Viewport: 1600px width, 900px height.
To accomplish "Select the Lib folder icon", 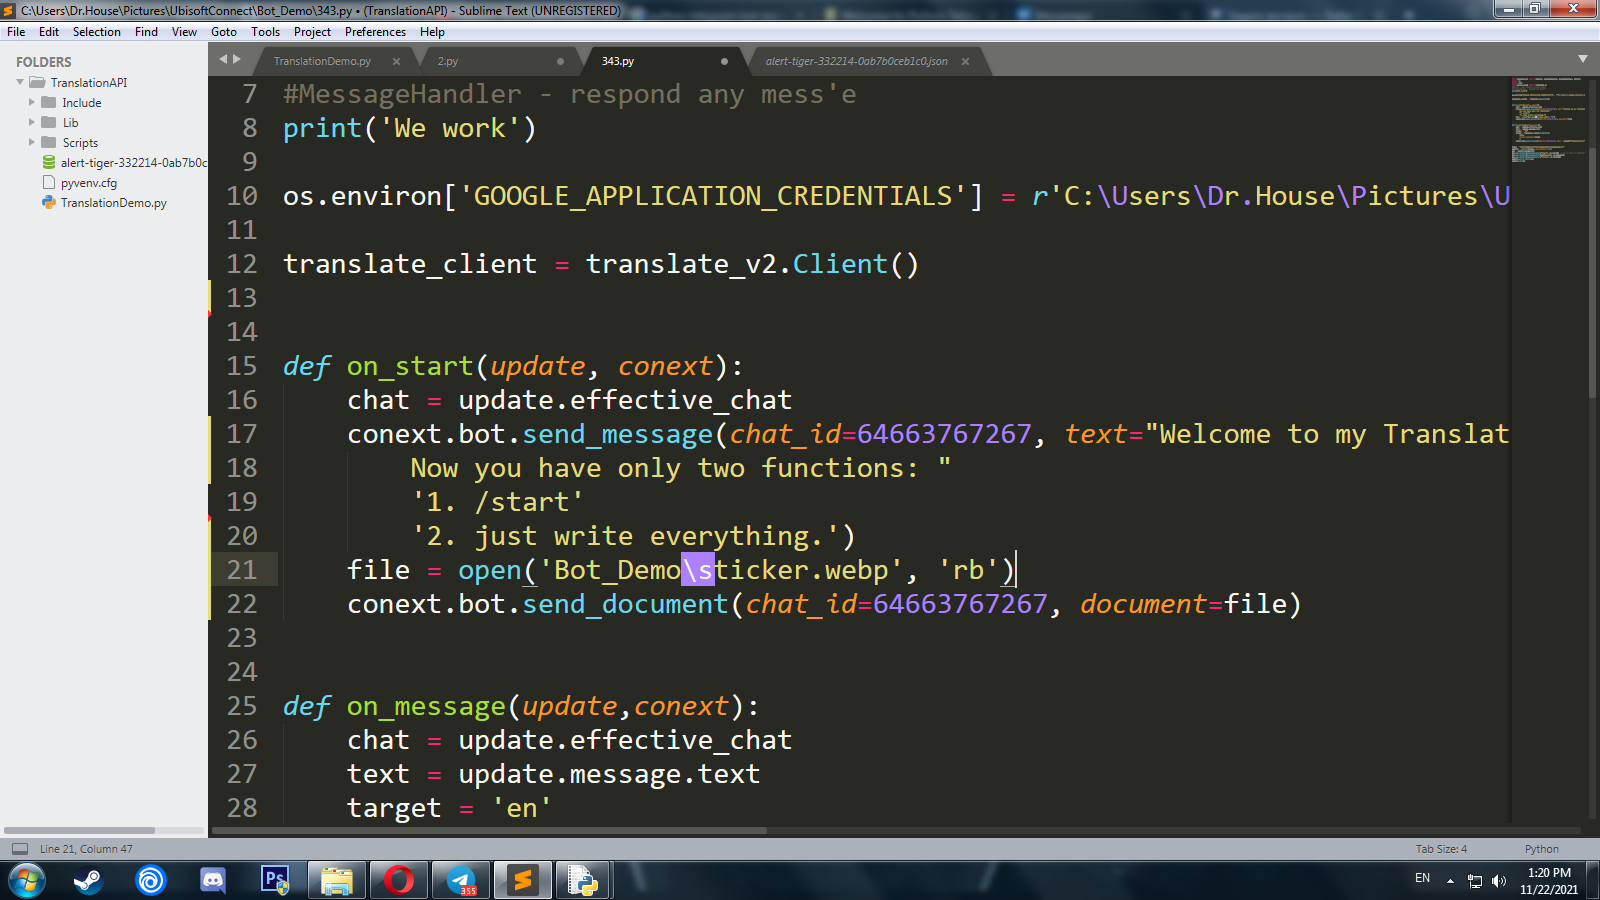I will coord(49,122).
